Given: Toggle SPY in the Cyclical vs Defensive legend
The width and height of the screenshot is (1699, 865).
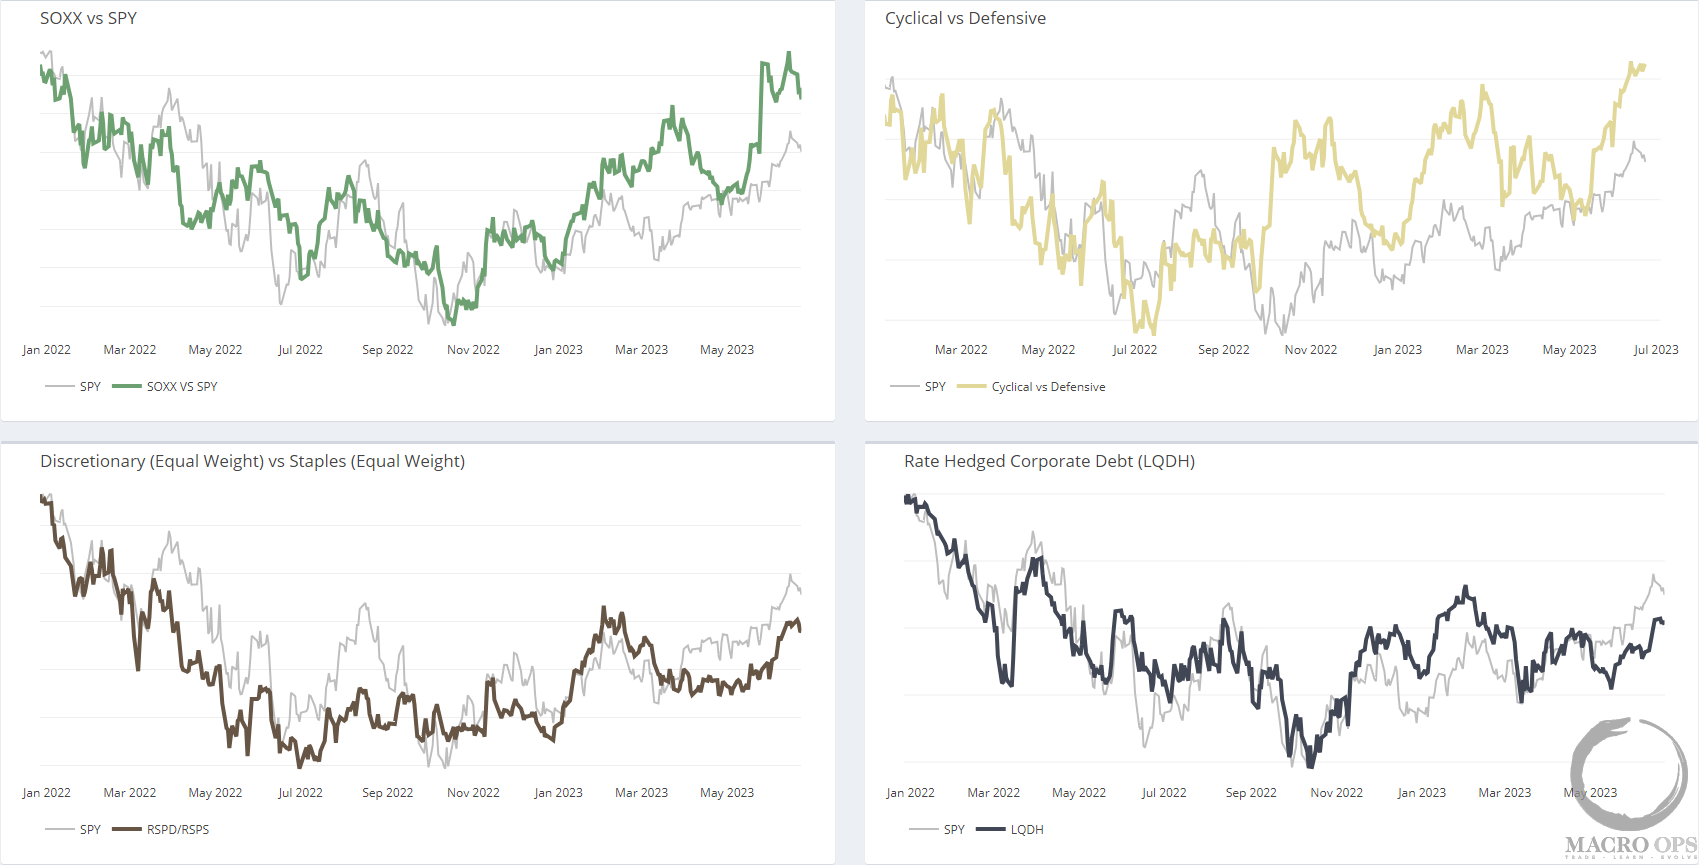Looking at the screenshot, I should 918,387.
